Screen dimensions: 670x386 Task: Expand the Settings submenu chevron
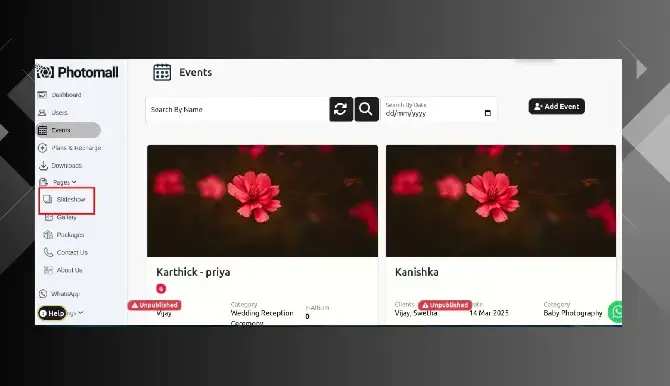pyautogui.click(x=80, y=313)
